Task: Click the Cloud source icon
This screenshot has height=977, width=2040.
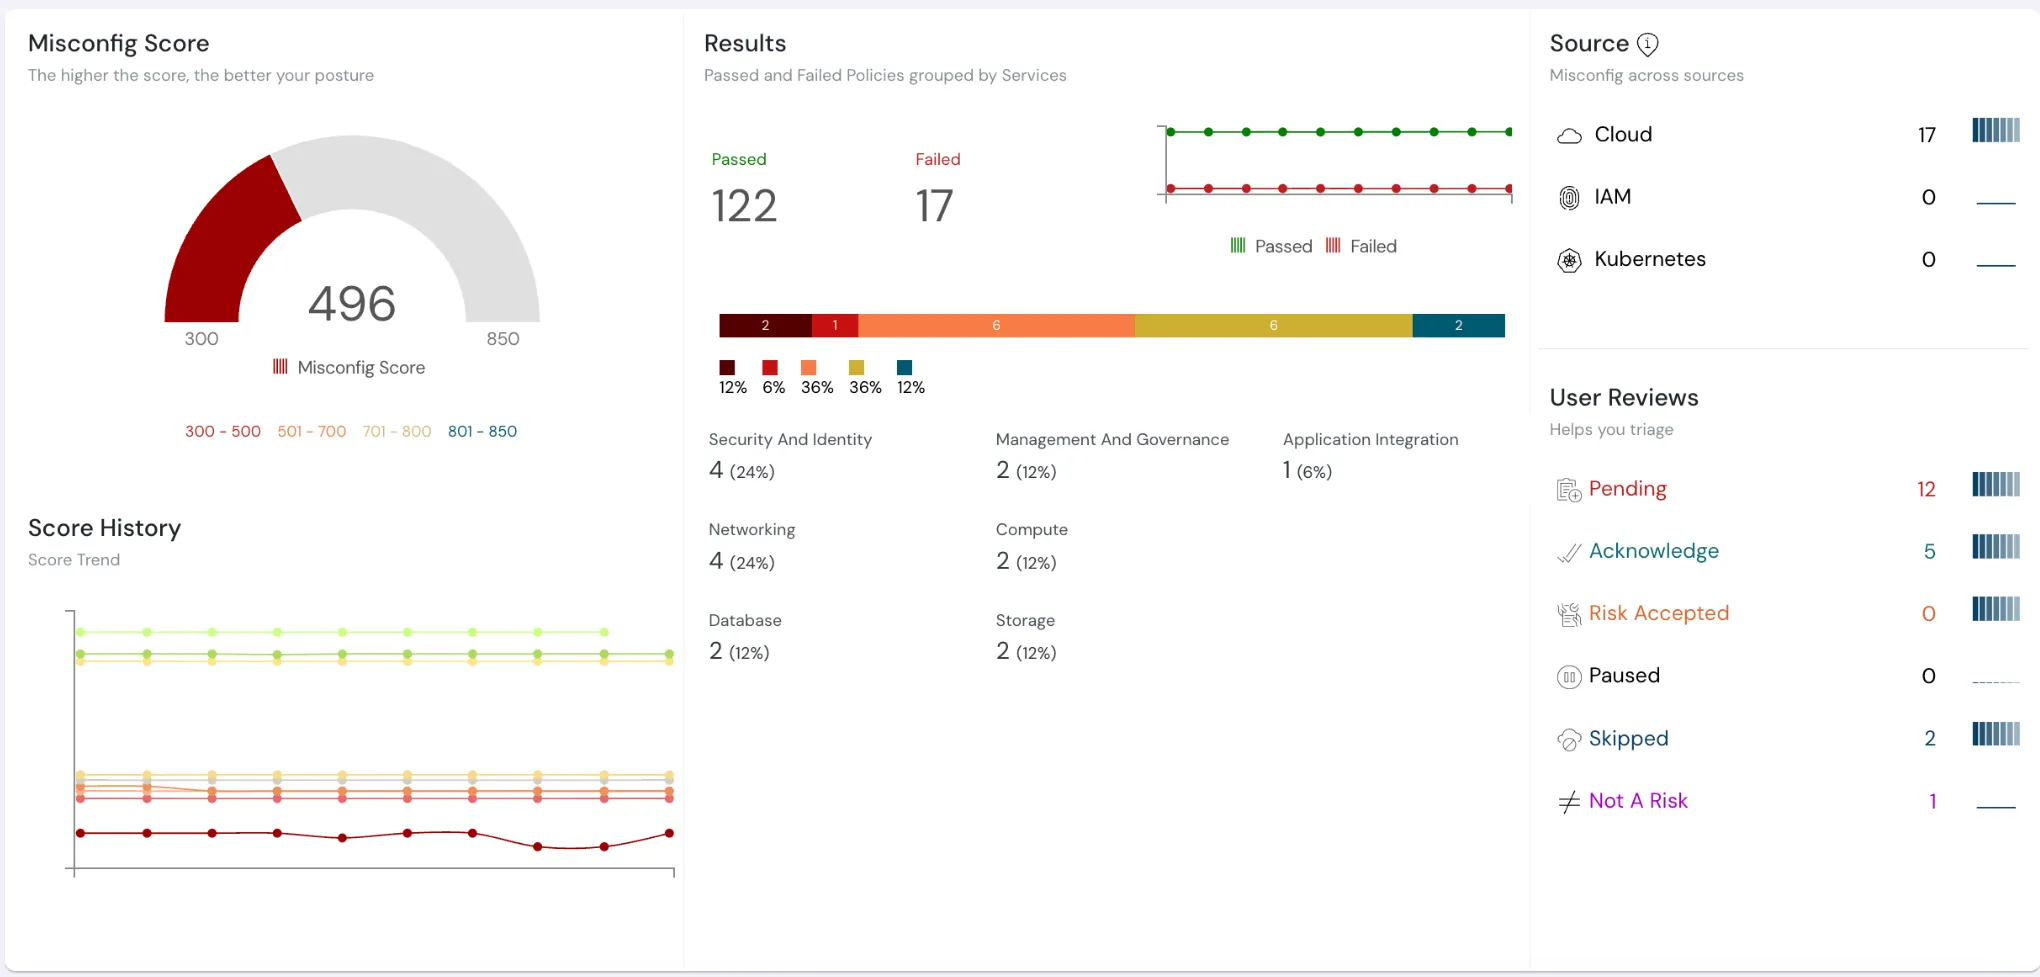Action: (1569, 135)
